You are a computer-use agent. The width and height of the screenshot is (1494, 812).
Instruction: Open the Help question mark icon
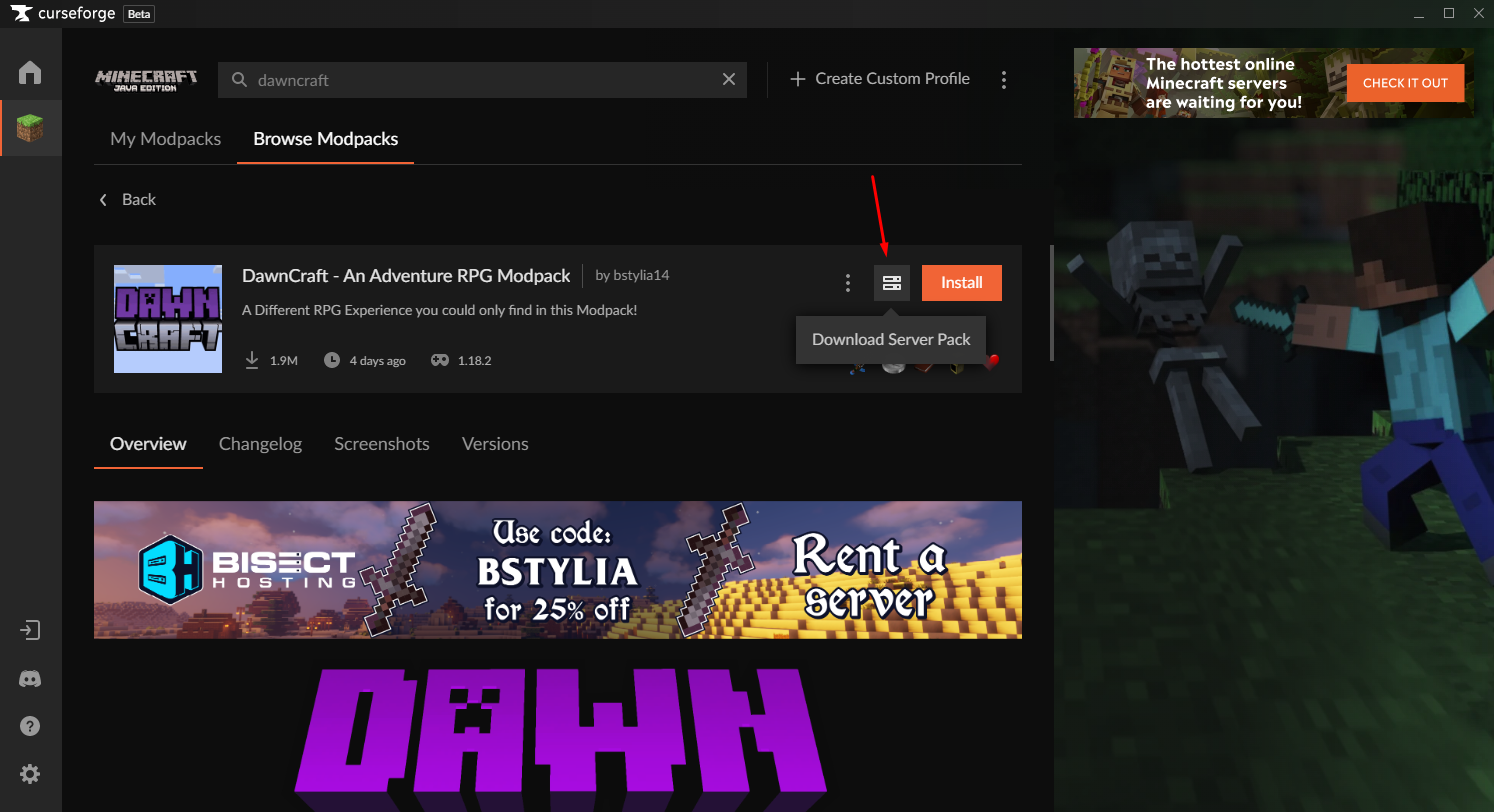(30, 726)
